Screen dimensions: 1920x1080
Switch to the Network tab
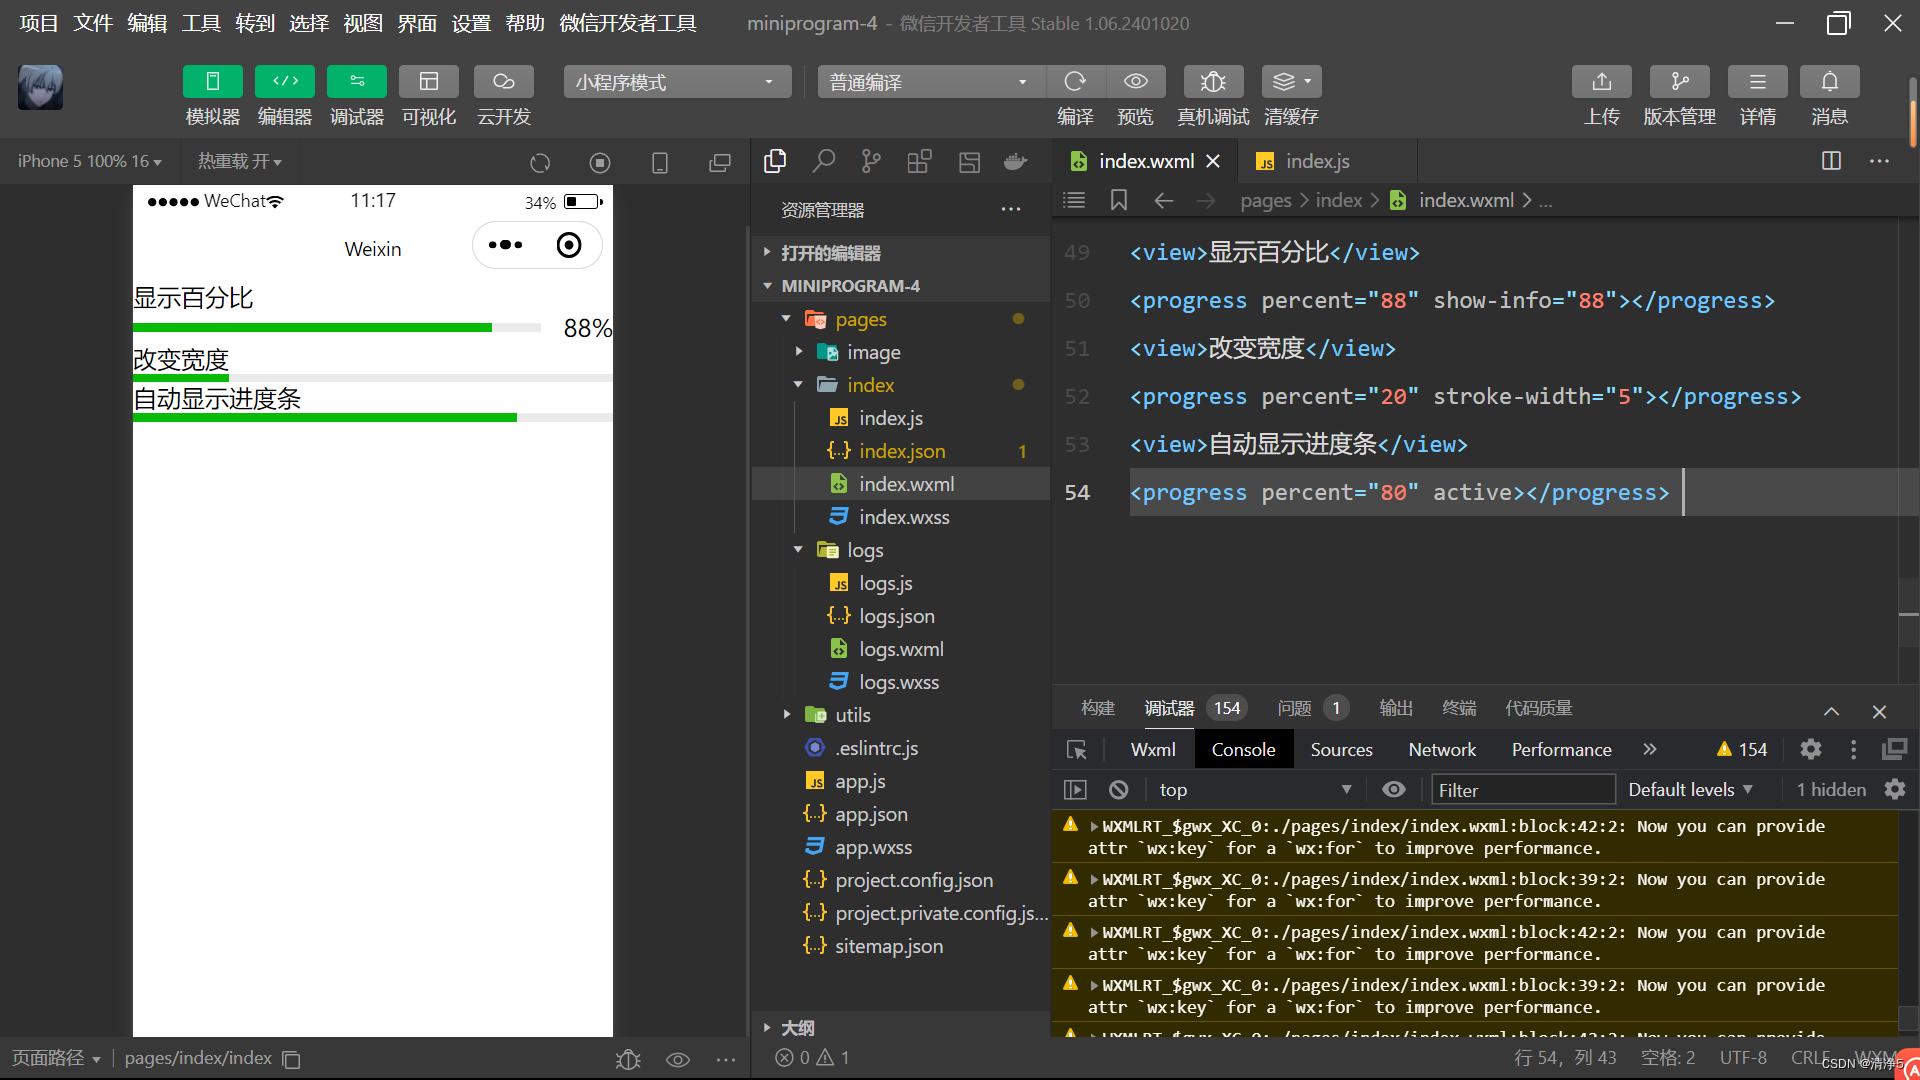tap(1441, 750)
